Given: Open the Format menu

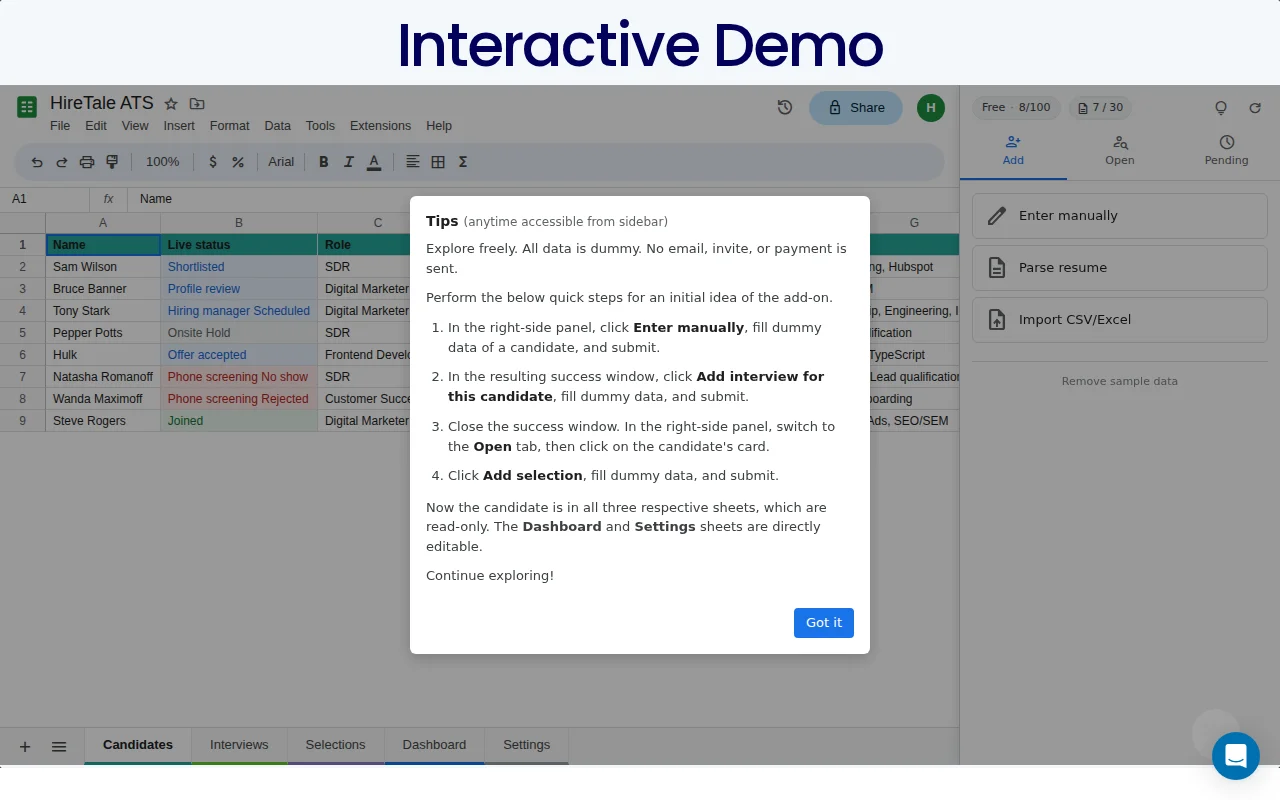Looking at the screenshot, I should [x=230, y=126].
